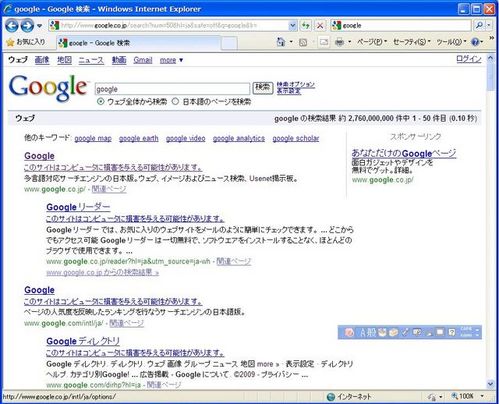Open related keyword google video

(x=186, y=138)
